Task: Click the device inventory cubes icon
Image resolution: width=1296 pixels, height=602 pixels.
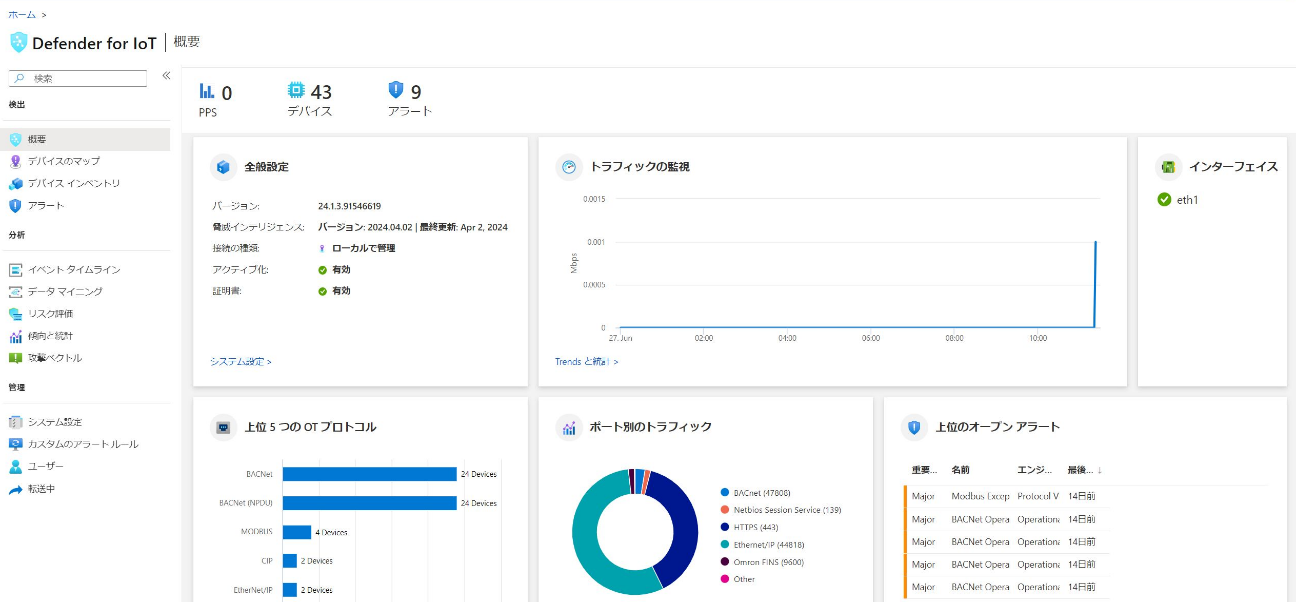Action: pyautogui.click(x=15, y=183)
